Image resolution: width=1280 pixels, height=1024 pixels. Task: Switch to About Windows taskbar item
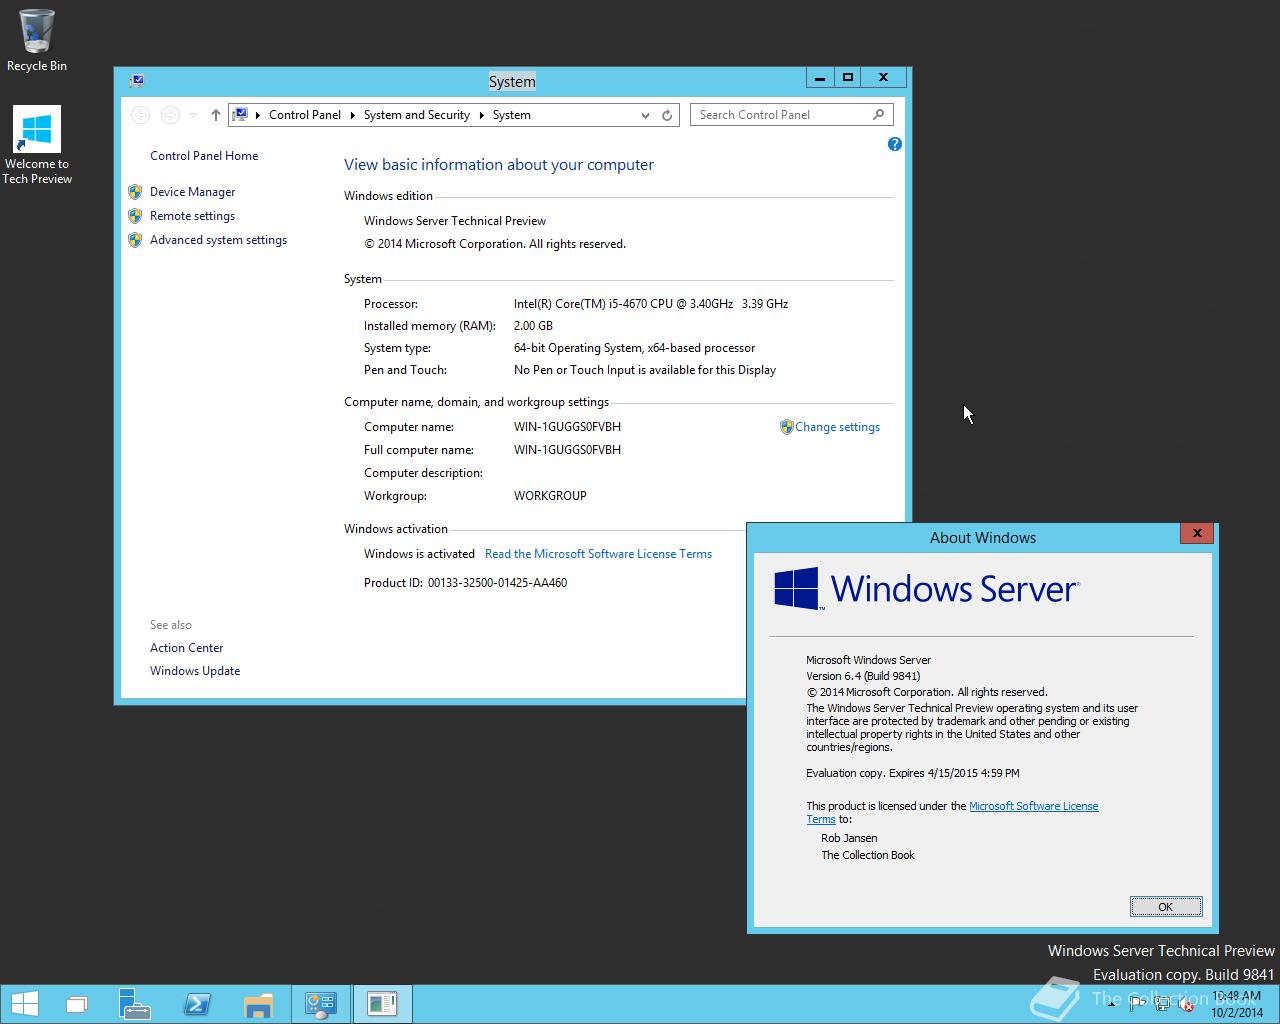pos(382,1004)
